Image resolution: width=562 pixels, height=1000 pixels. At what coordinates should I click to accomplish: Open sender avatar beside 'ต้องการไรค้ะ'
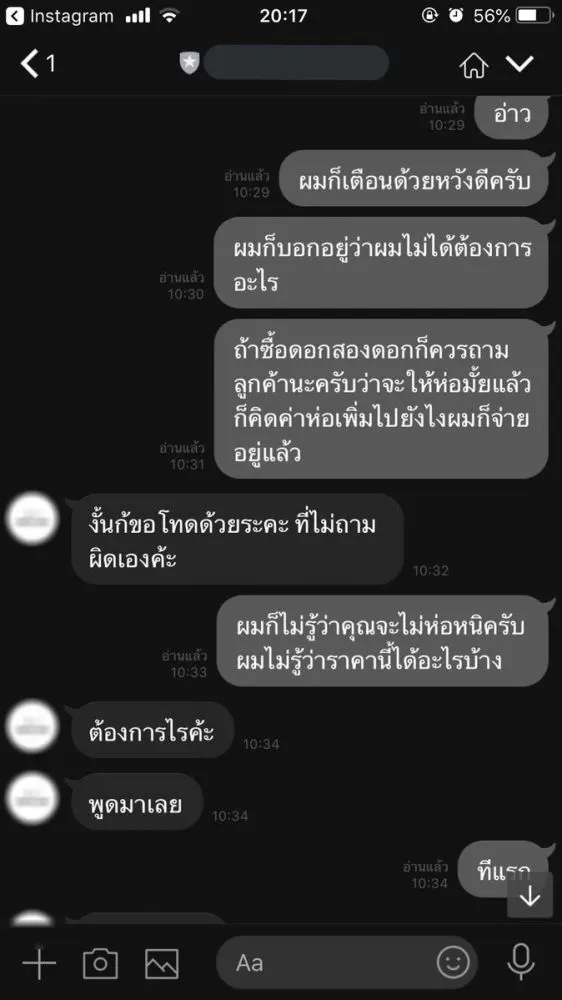pos(33,728)
